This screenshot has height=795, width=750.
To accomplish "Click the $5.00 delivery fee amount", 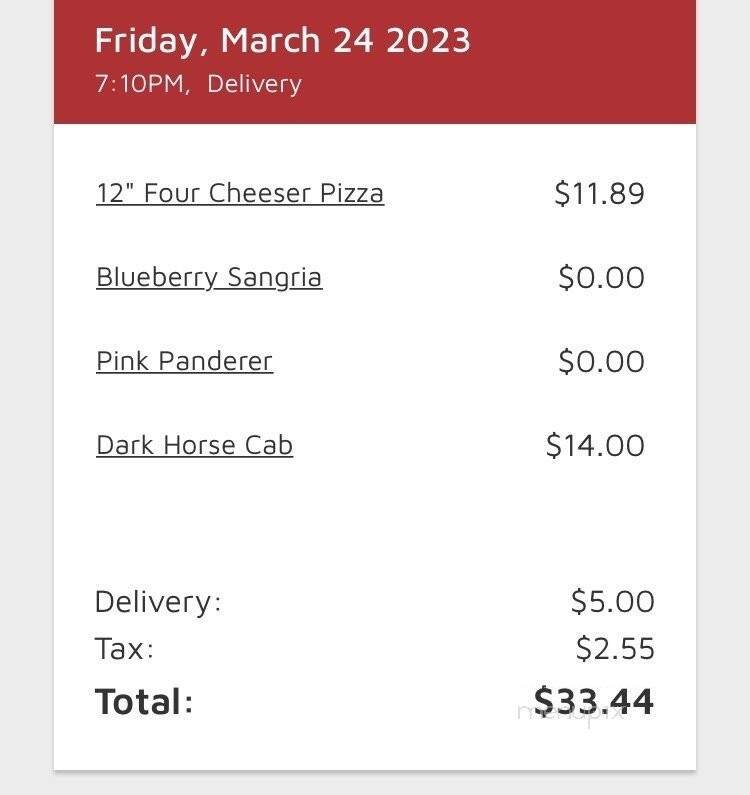I will point(612,602).
